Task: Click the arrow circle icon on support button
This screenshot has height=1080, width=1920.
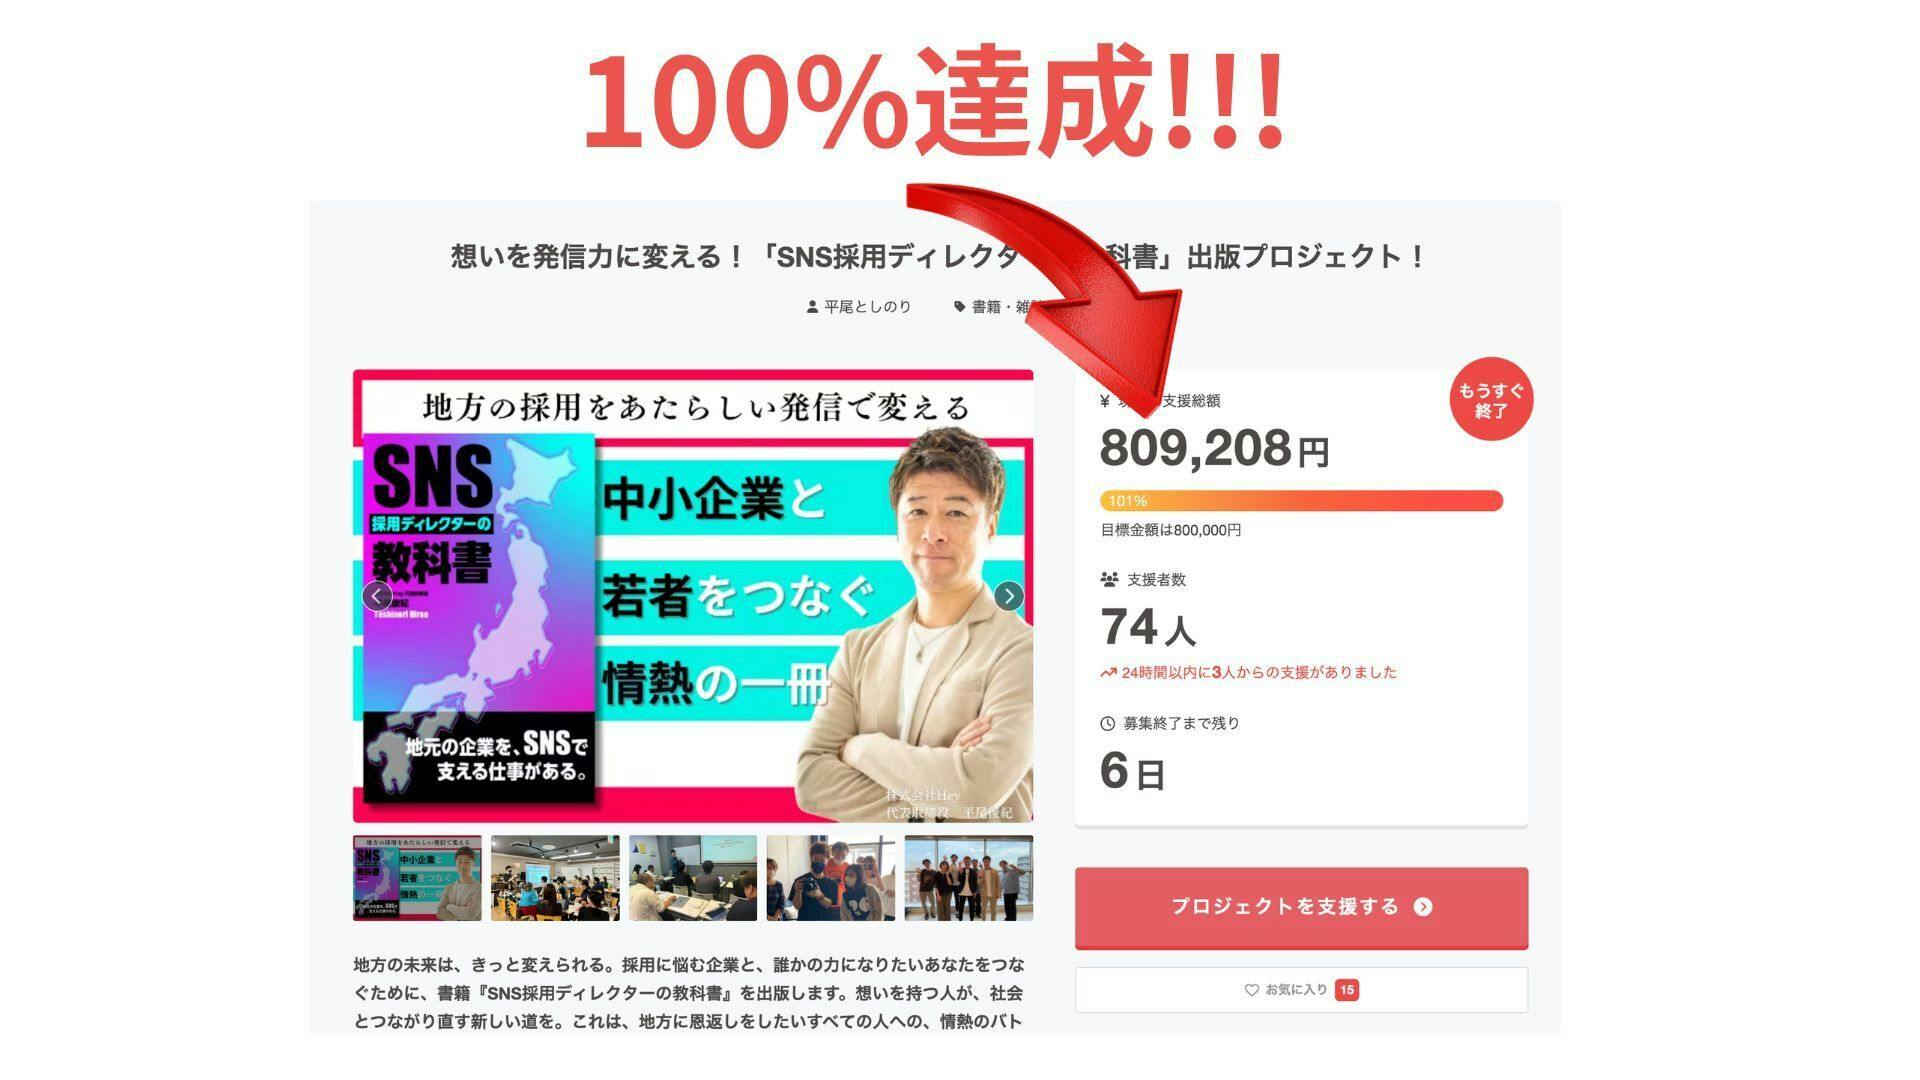Action: point(1423,907)
